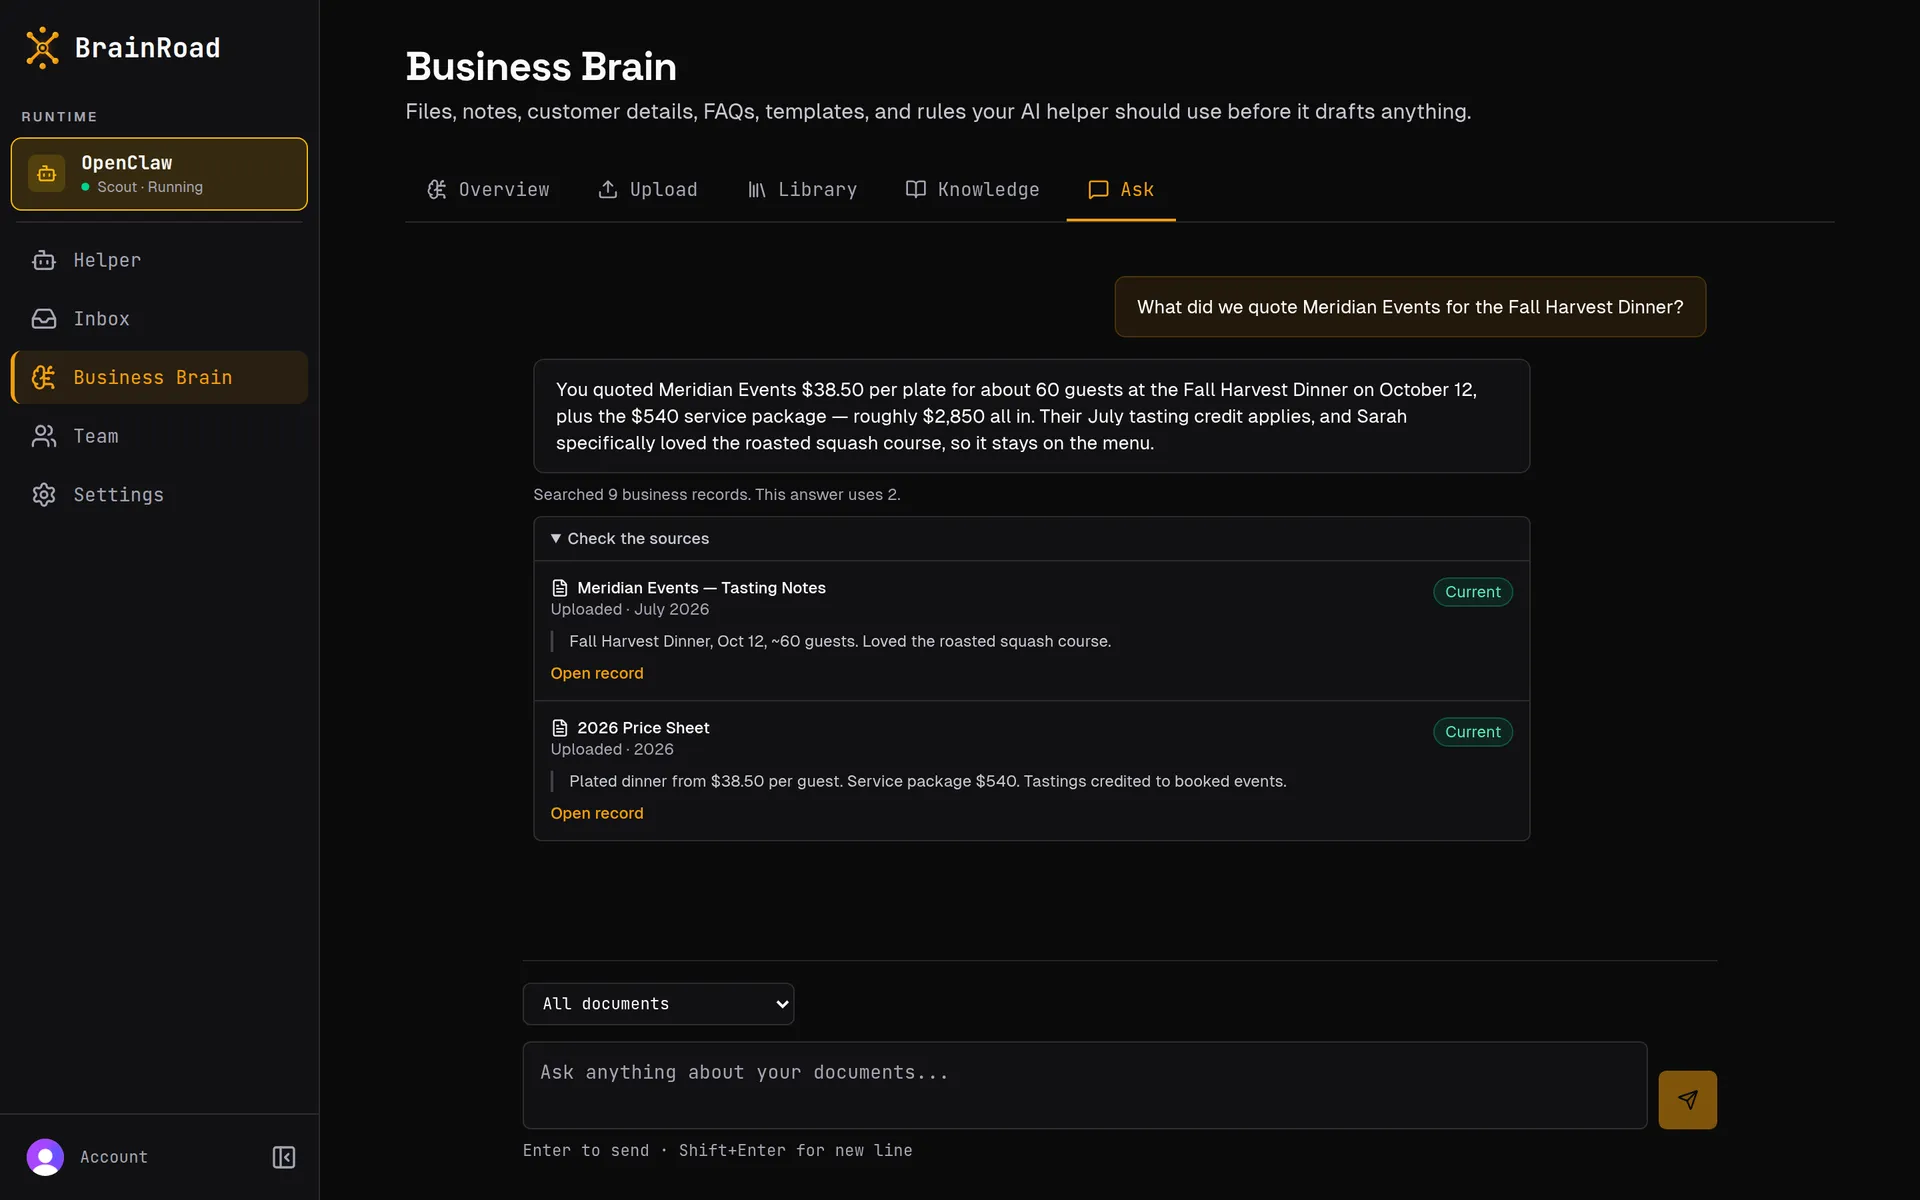The image size is (1920, 1200).
Task: Switch to the Knowledge tab
Action: point(972,190)
